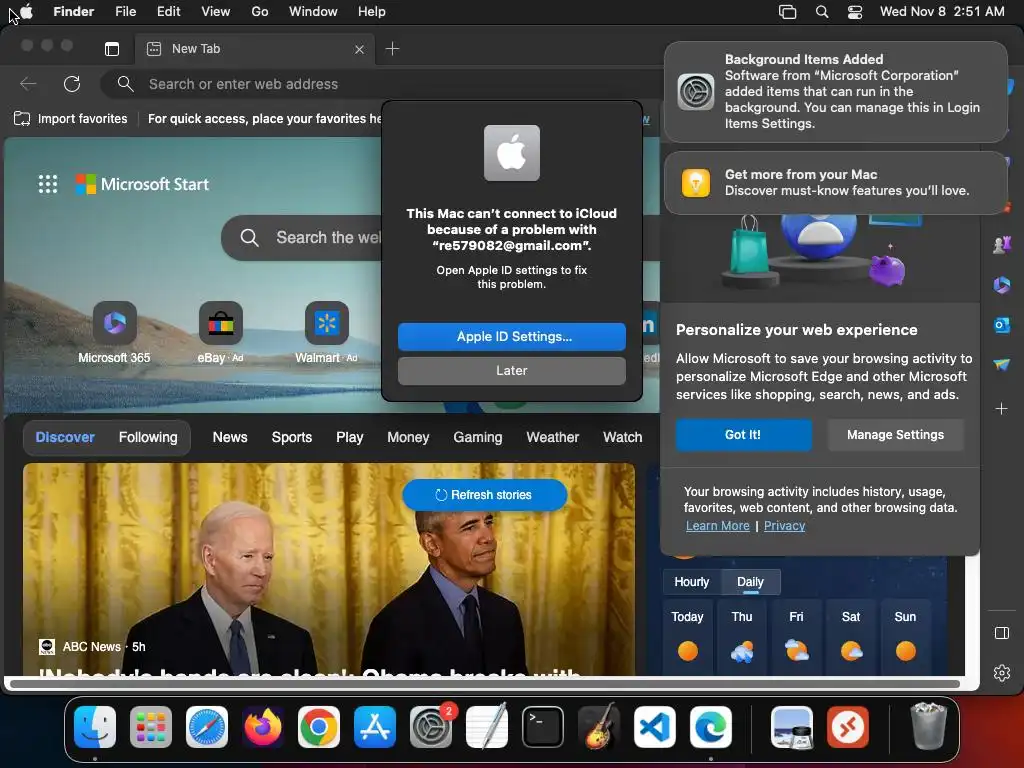Click Import favorites
1024x768 pixels.
click(71, 118)
